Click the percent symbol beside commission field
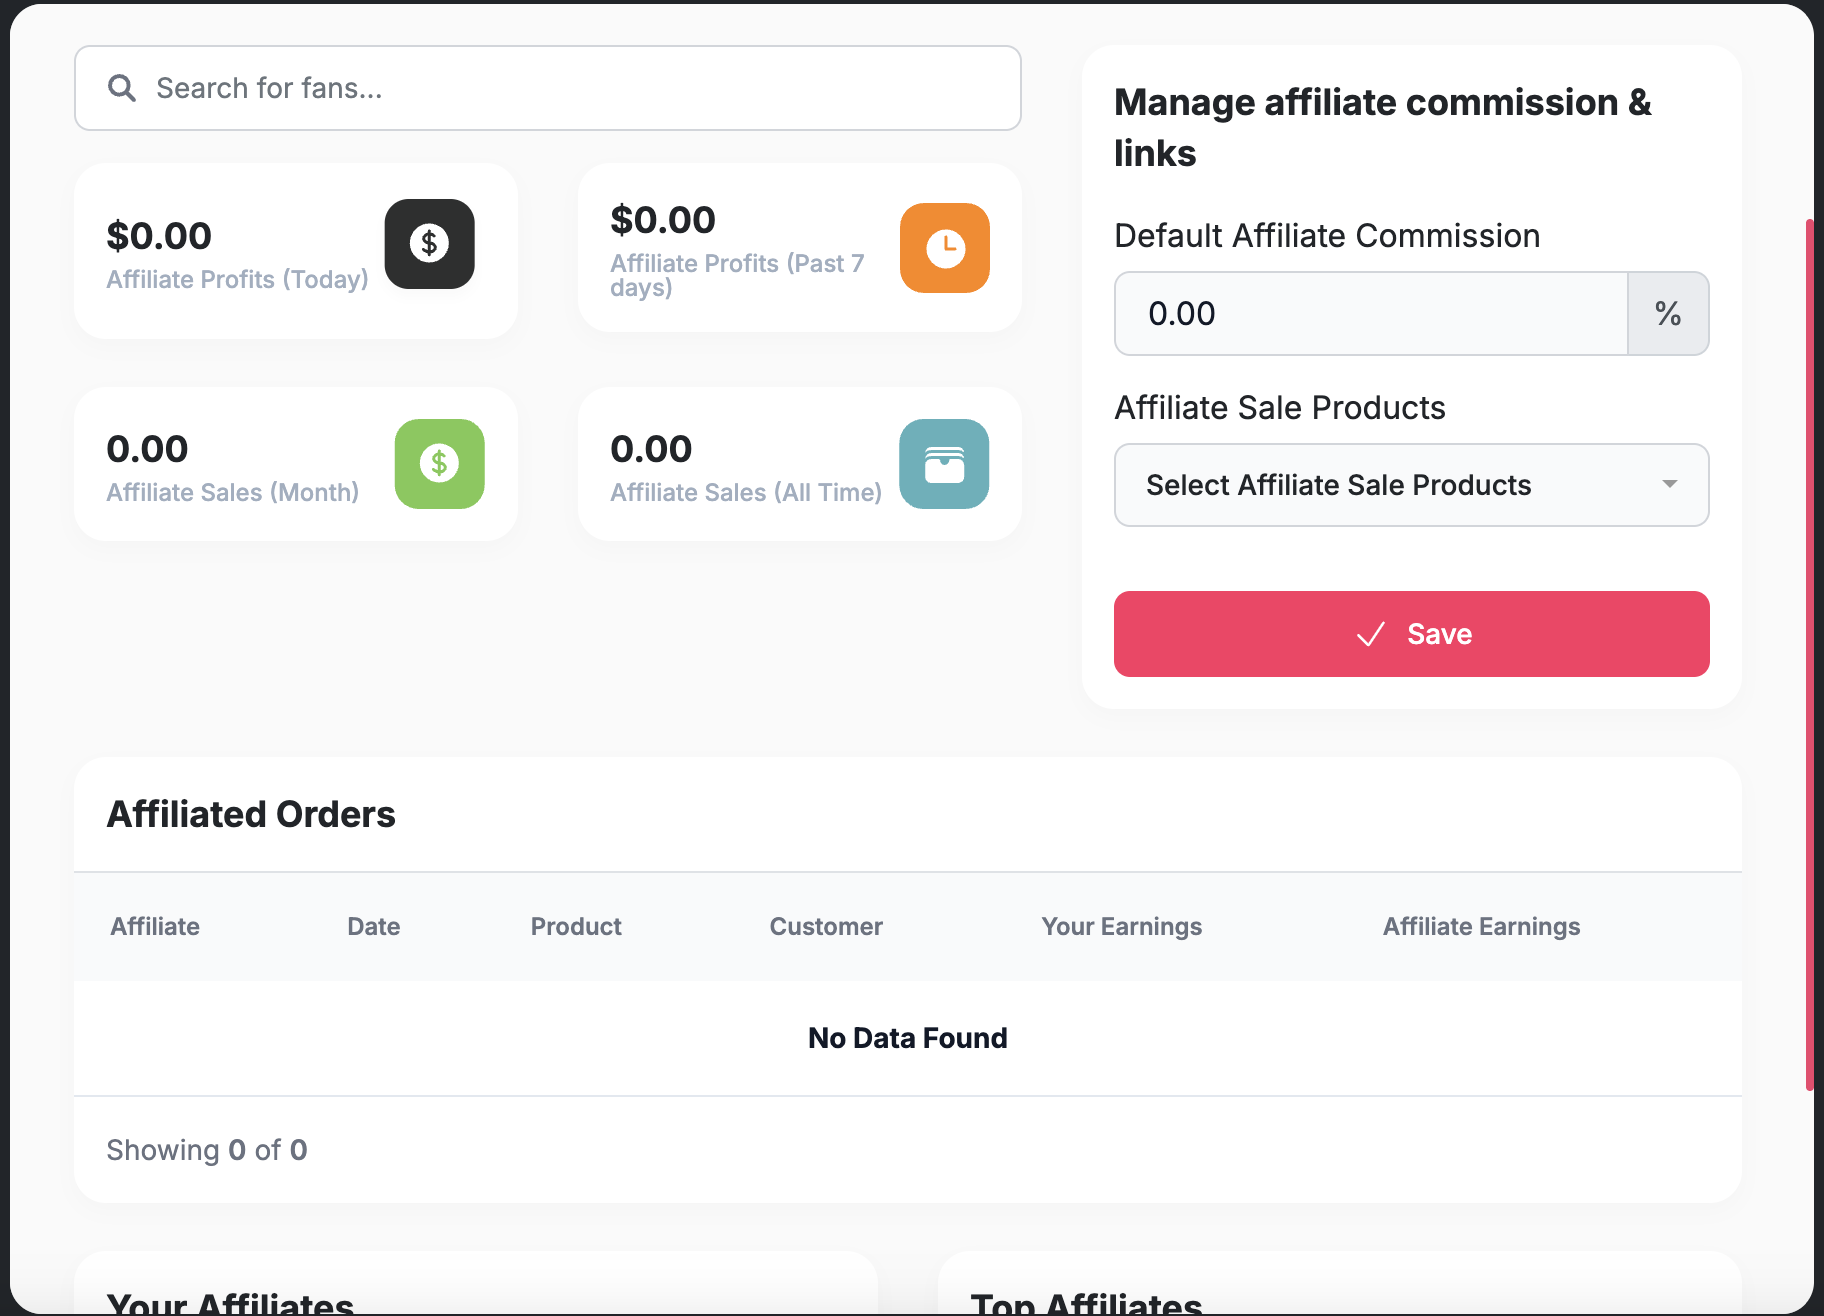 tap(1668, 313)
